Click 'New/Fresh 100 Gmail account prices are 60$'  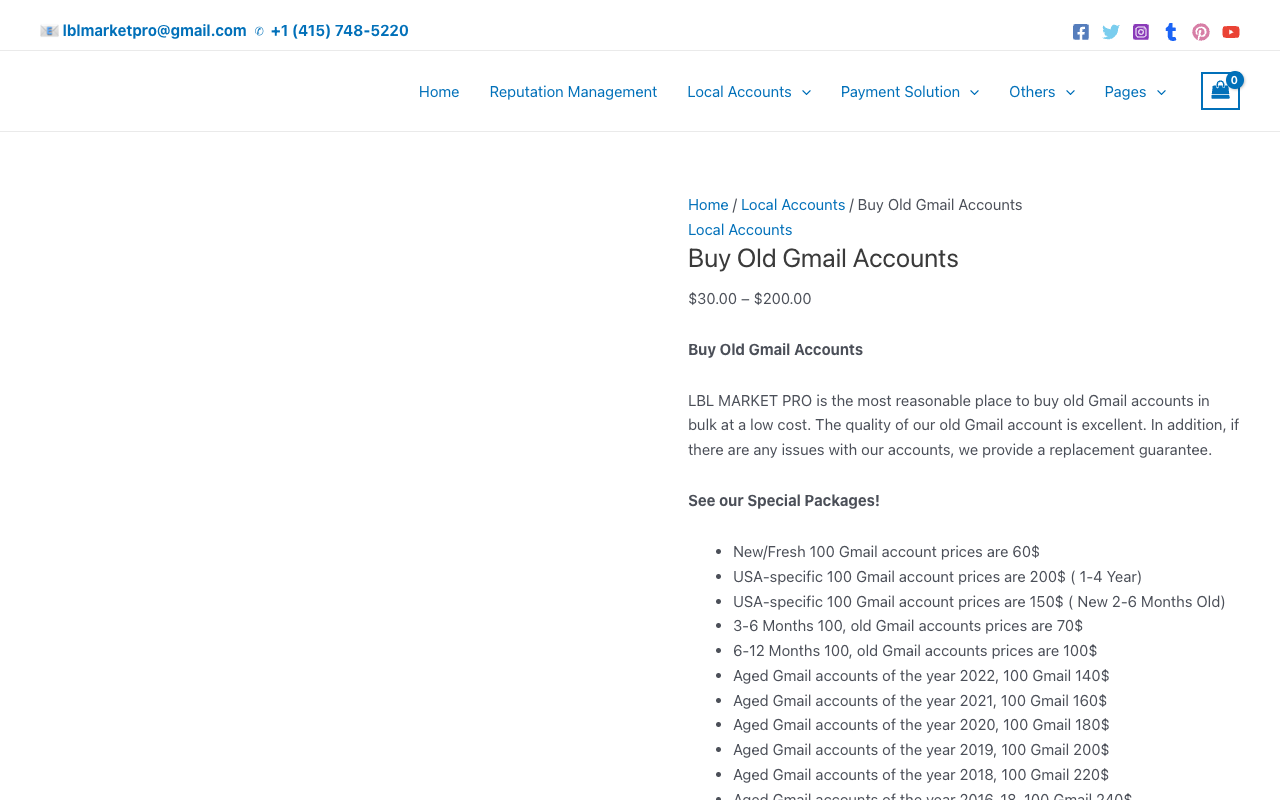[x=886, y=552]
